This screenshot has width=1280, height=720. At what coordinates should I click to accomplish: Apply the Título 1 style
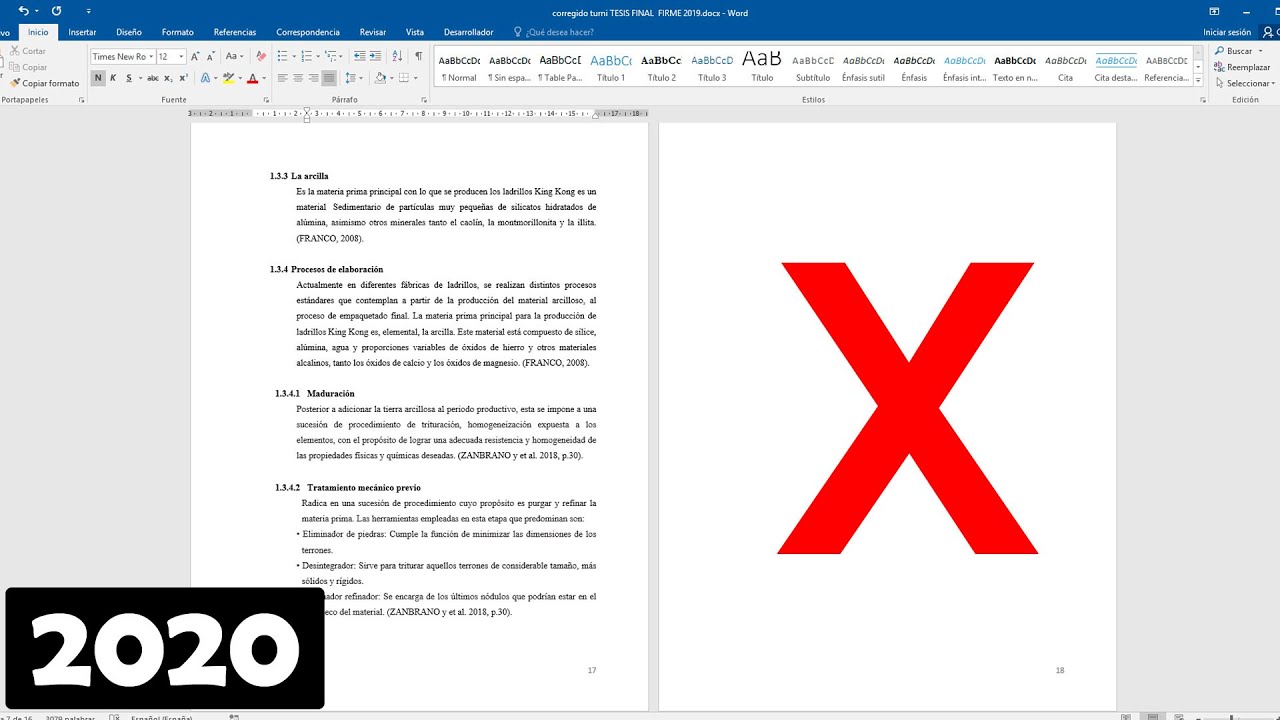click(x=611, y=67)
